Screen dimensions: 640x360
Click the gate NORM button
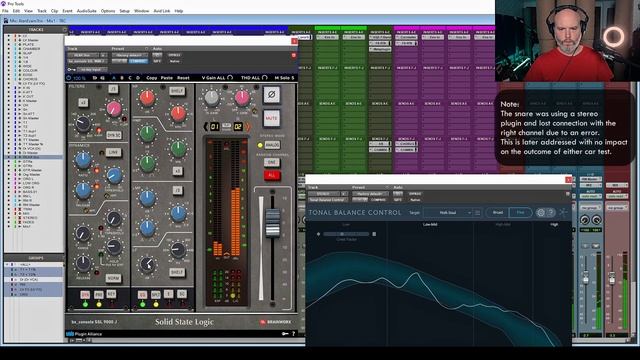[113, 278]
